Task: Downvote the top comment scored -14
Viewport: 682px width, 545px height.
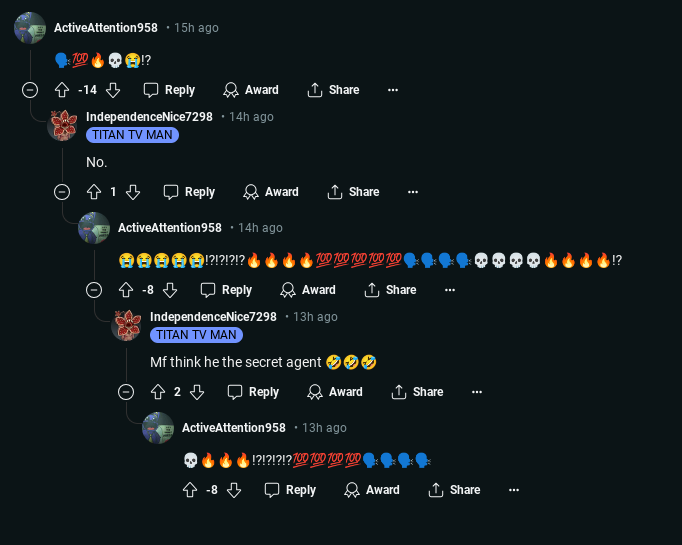Action: coord(113,90)
